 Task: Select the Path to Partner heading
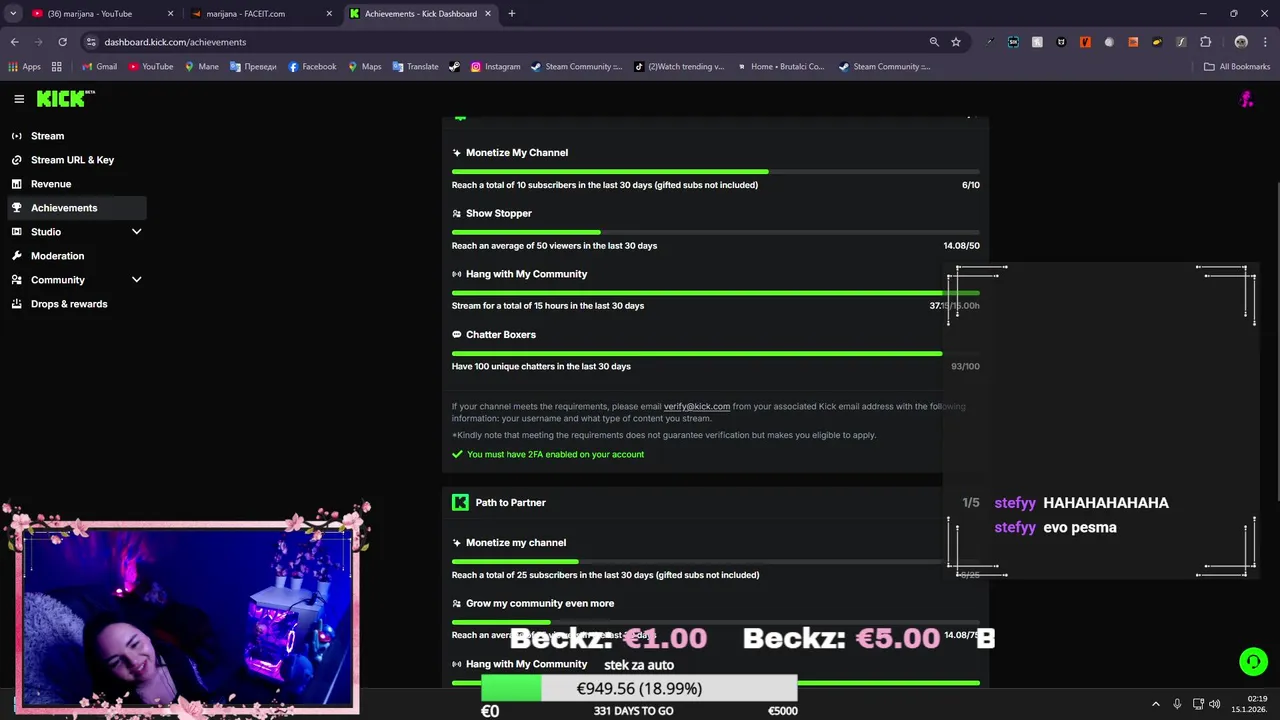point(510,503)
